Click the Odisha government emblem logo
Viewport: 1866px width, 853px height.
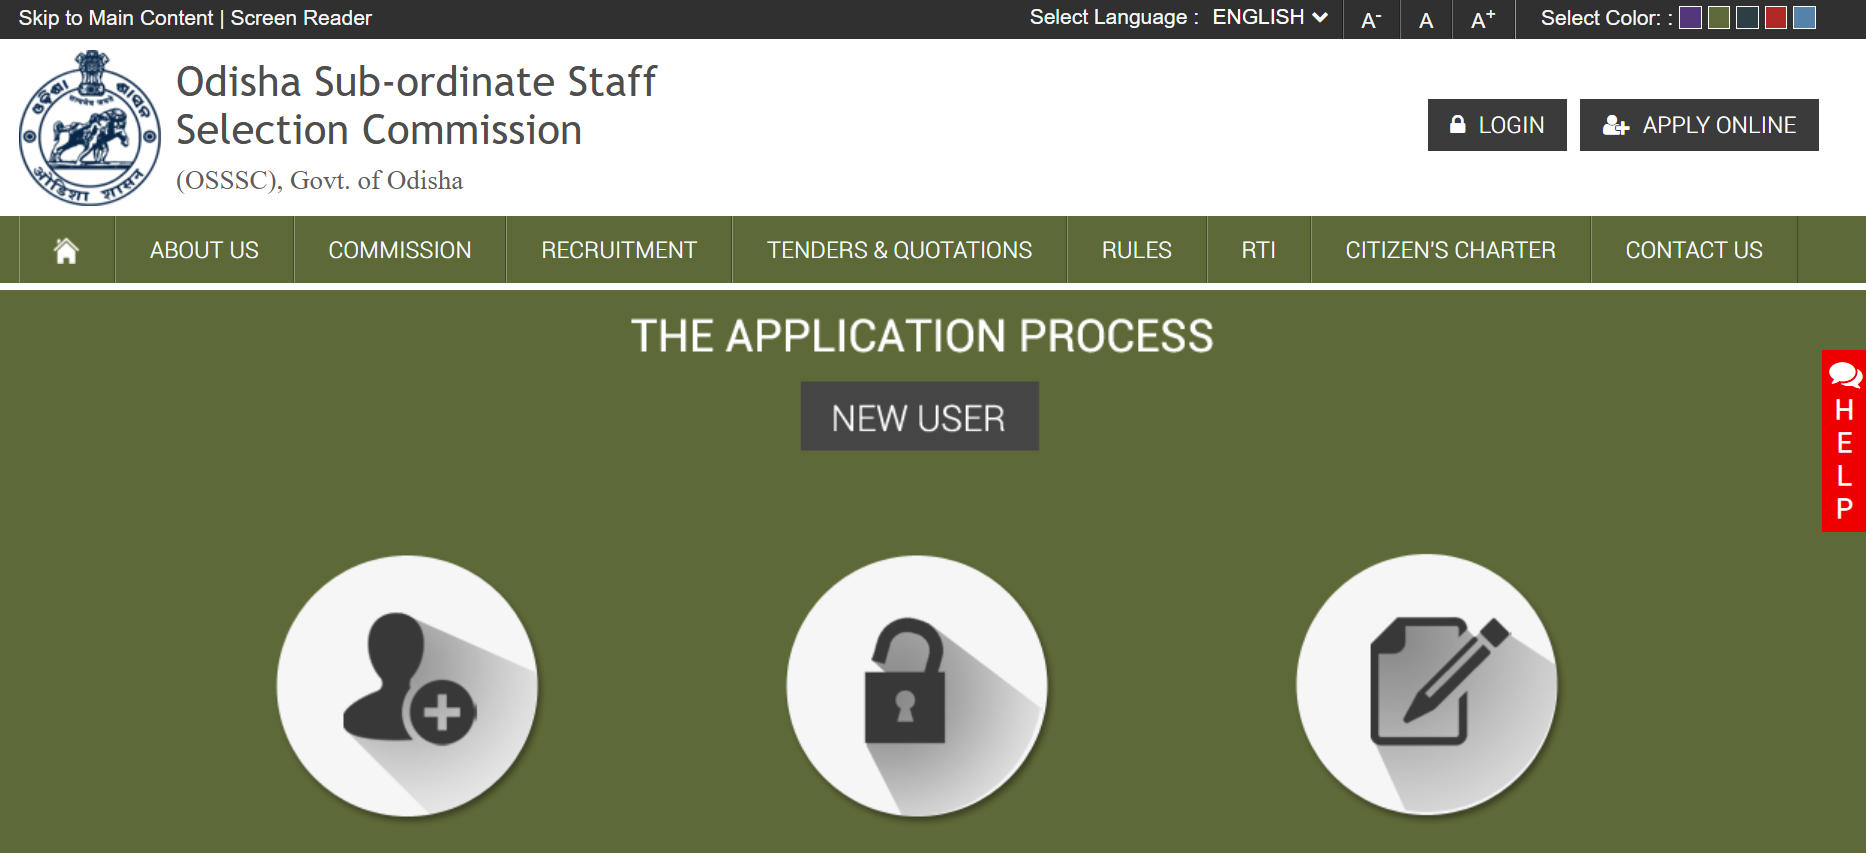point(90,128)
